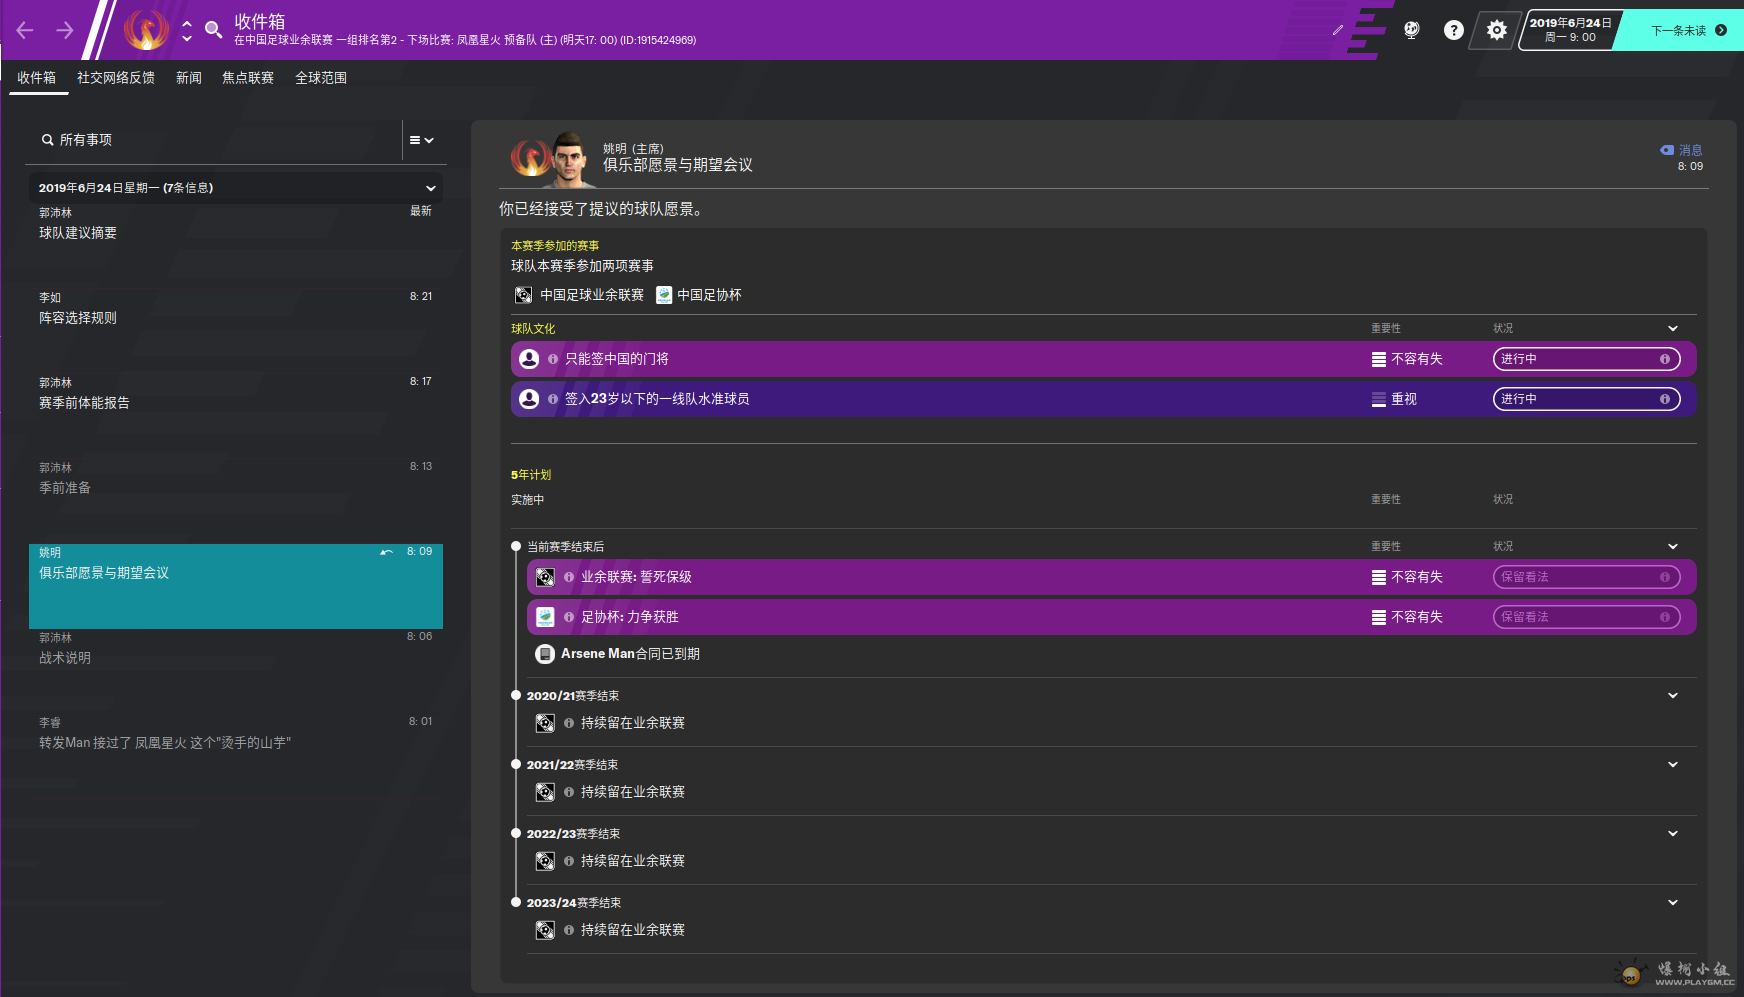1744x997 pixels.
Task: Click 进行中 status for 只能签中国的门将
Action: [x=1585, y=359]
